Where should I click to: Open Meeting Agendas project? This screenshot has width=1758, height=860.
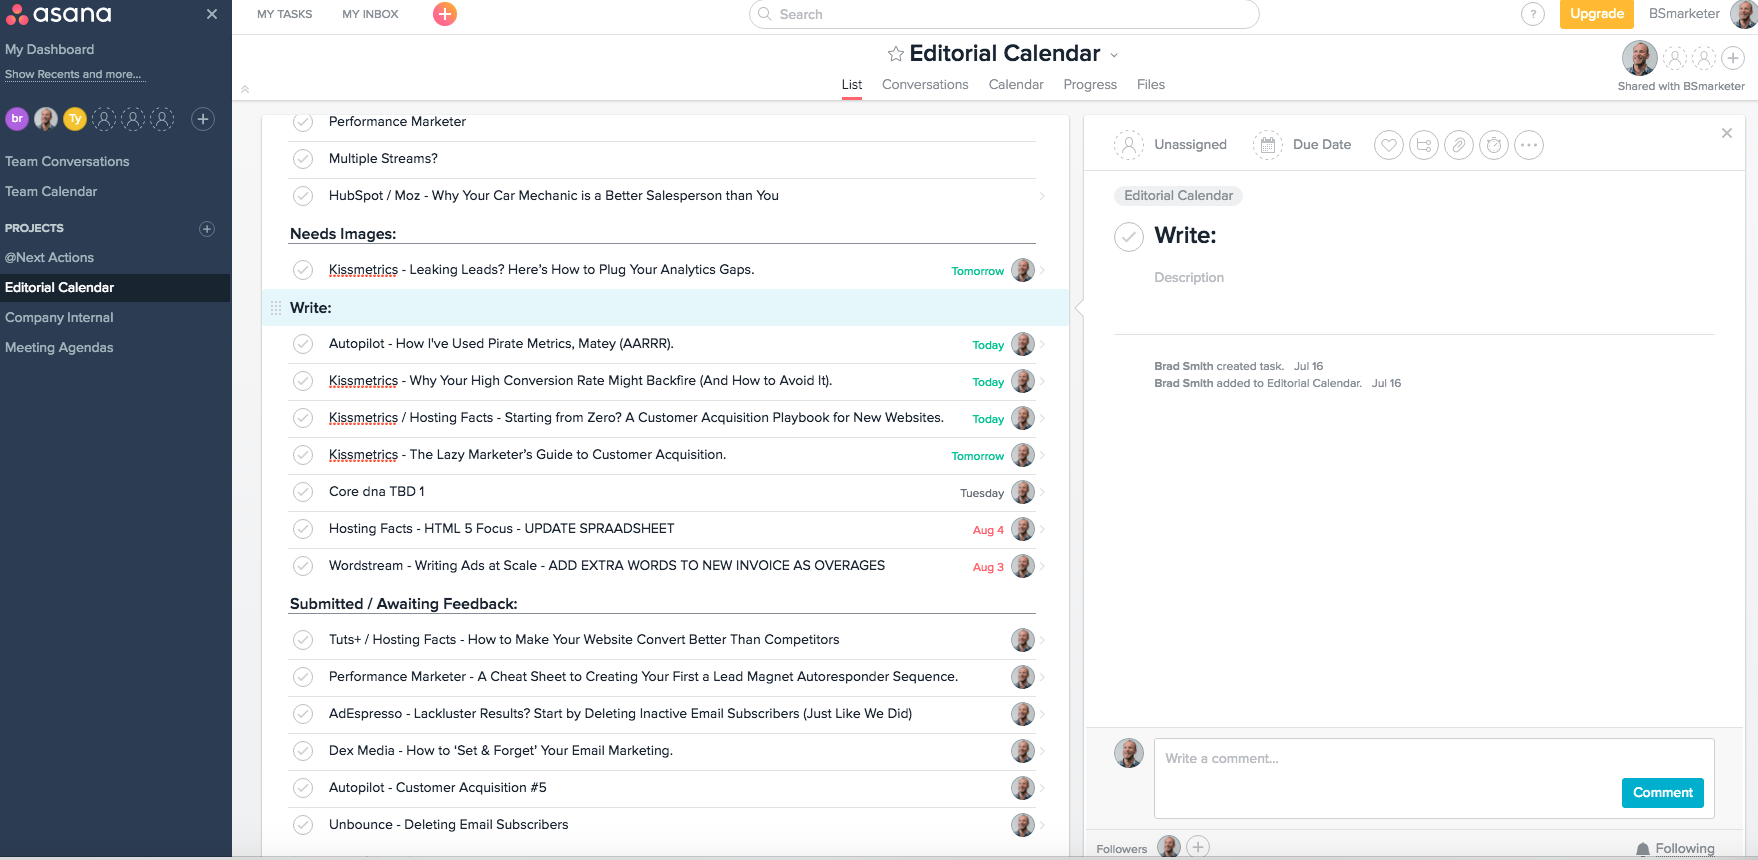point(59,348)
